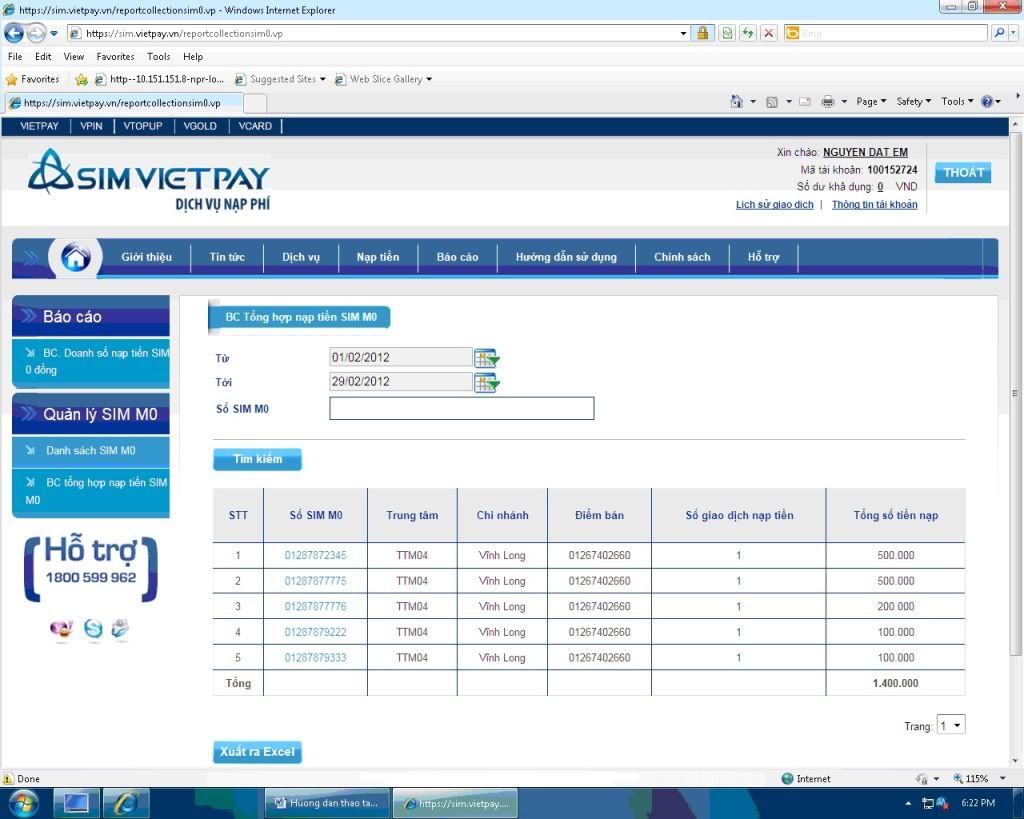Screen dimensions: 1024x819
Task: Open Favorites star button
Action: pos(32,79)
